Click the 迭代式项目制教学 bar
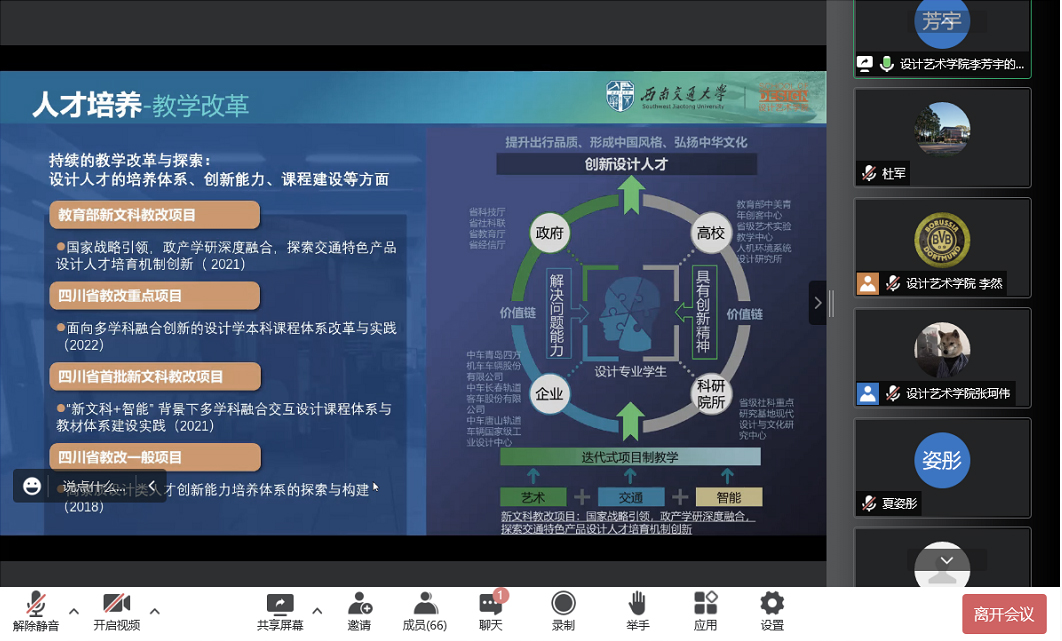 point(630,457)
